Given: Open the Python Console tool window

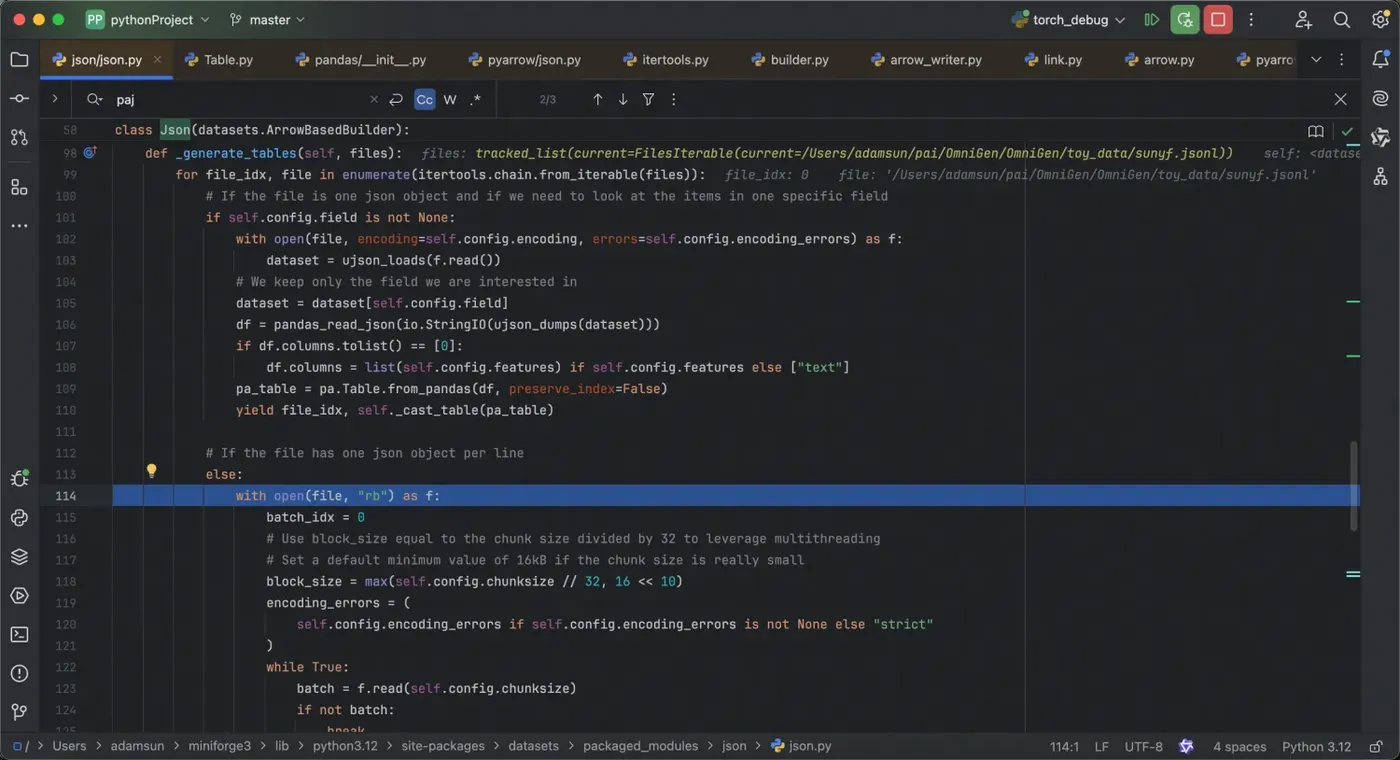Looking at the screenshot, I should pyautogui.click(x=19, y=517).
